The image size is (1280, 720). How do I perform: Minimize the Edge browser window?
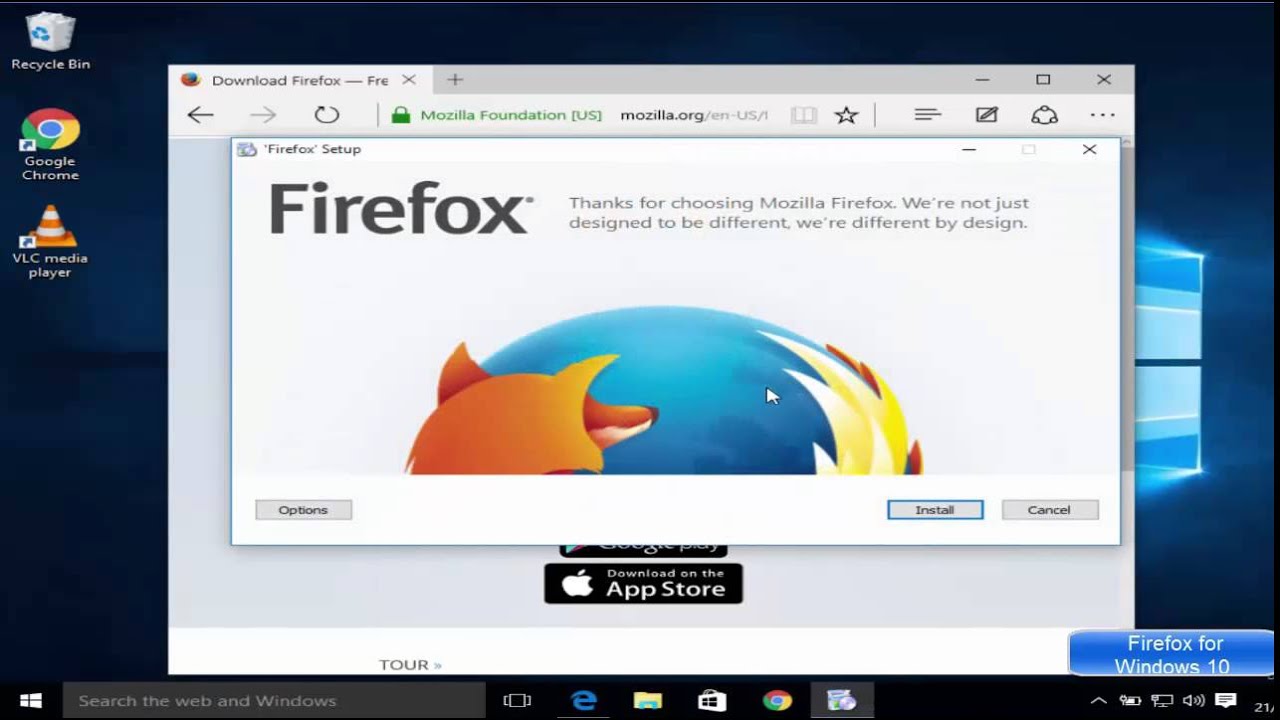point(982,80)
